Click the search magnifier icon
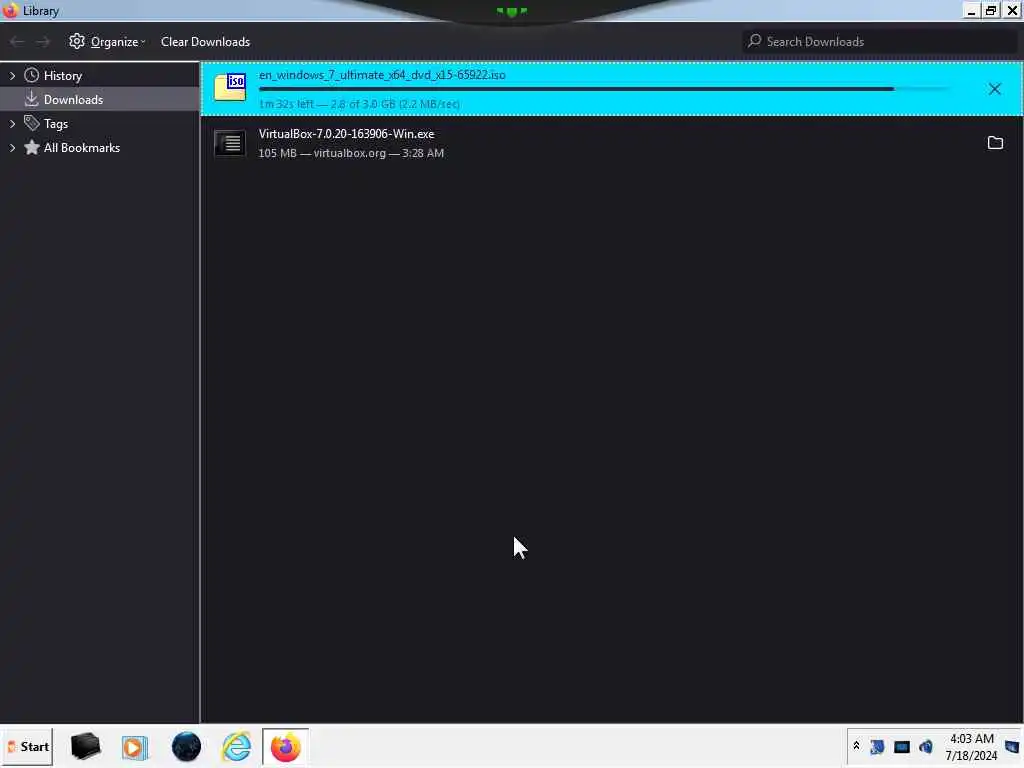Screen dimensions: 1024x768 click(x=754, y=41)
